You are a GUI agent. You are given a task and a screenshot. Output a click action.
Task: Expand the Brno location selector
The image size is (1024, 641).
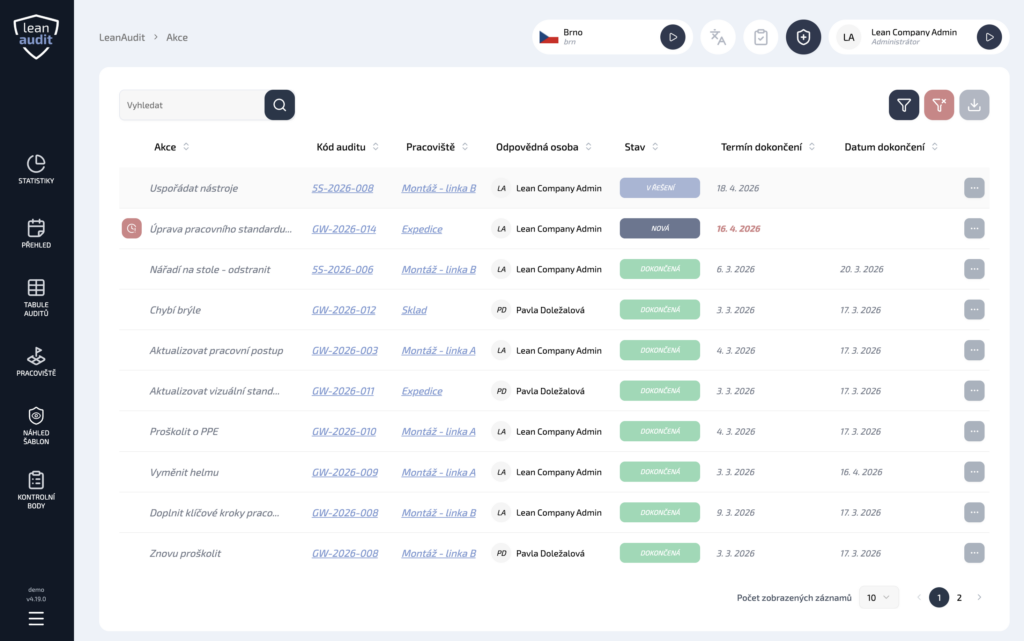click(x=673, y=37)
